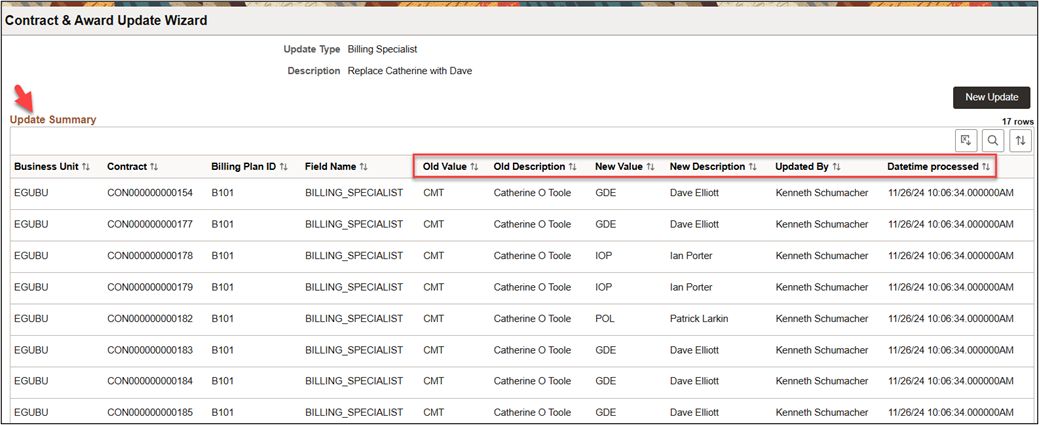Open the grid search magnifier icon

coord(993,140)
